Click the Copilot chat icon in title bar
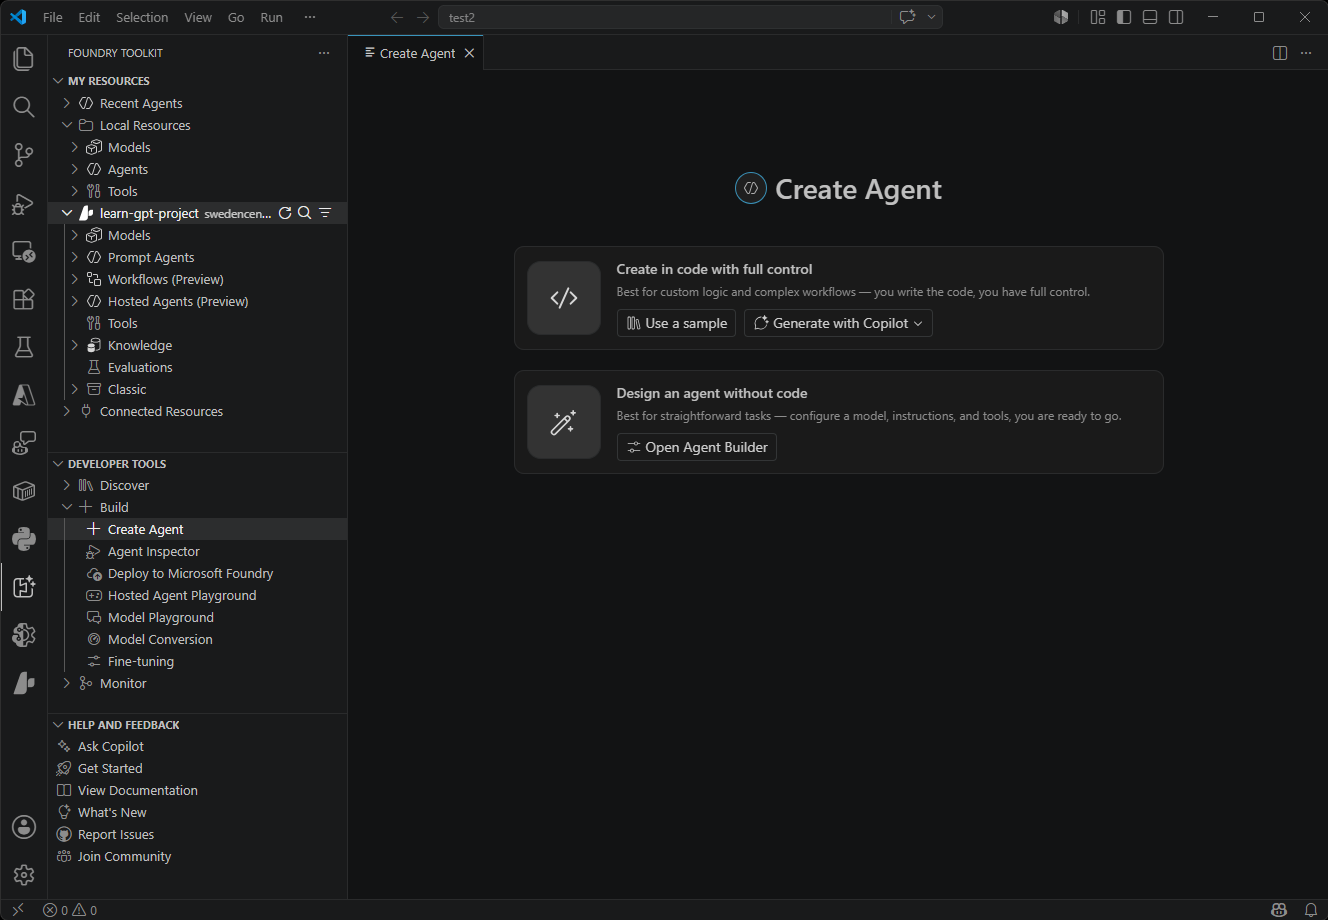The height and width of the screenshot is (920, 1328). (x=908, y=17)
